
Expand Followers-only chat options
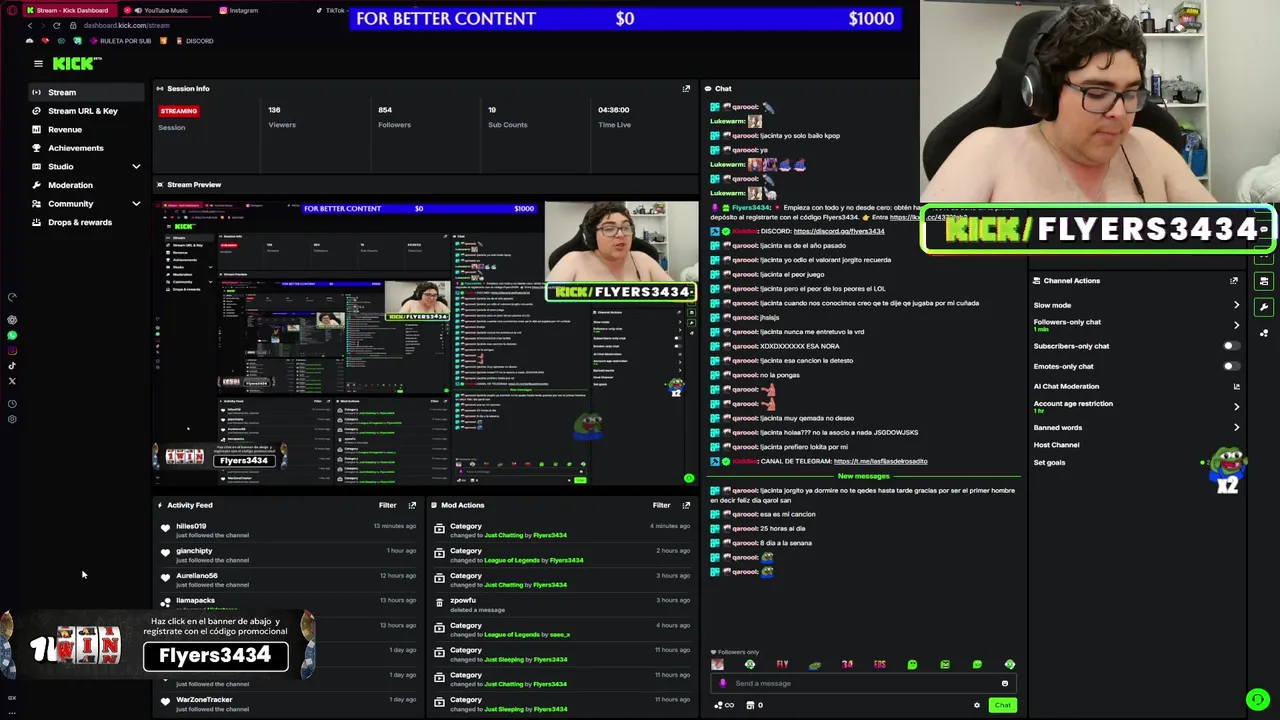coord(1236,325)
